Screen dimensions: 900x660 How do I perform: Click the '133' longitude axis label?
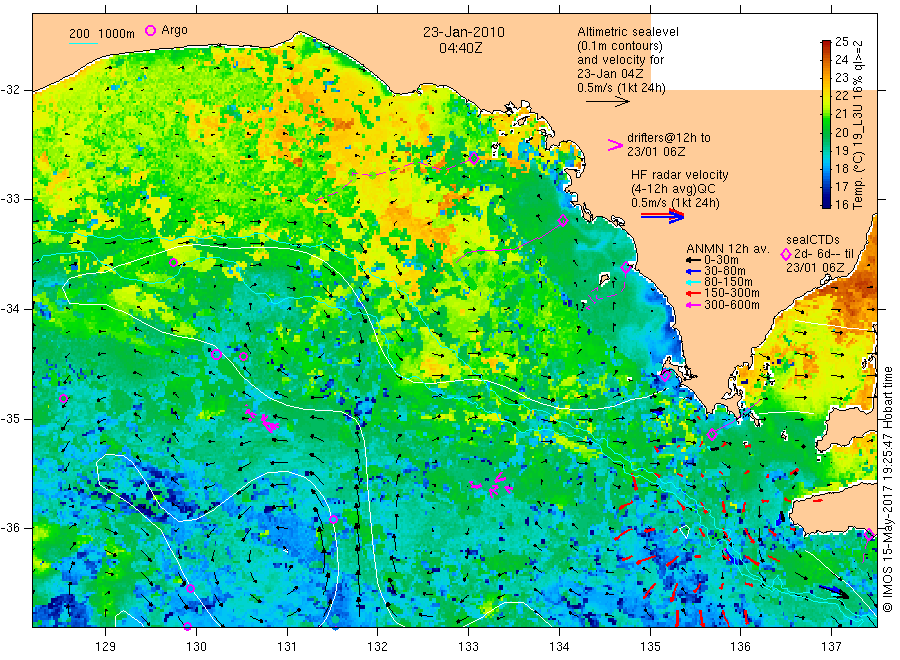tap(468, 647)
